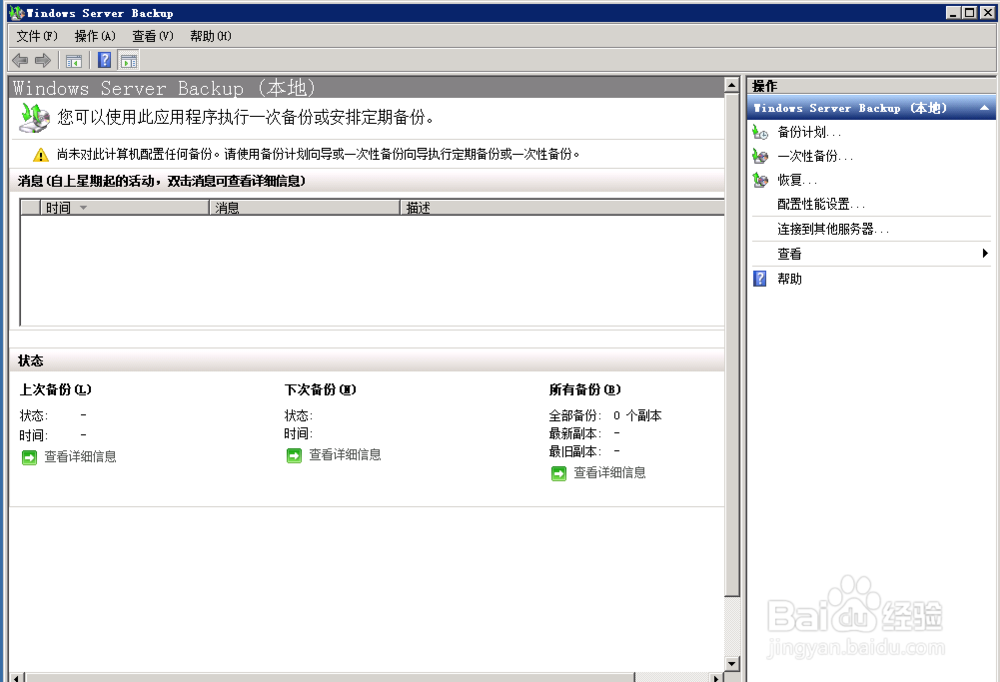Click the 所有备份(B) heading

point(585,389)
